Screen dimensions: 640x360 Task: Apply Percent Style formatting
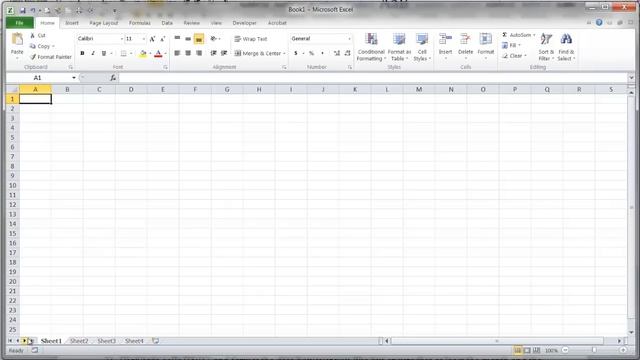(x=311, y=53)
